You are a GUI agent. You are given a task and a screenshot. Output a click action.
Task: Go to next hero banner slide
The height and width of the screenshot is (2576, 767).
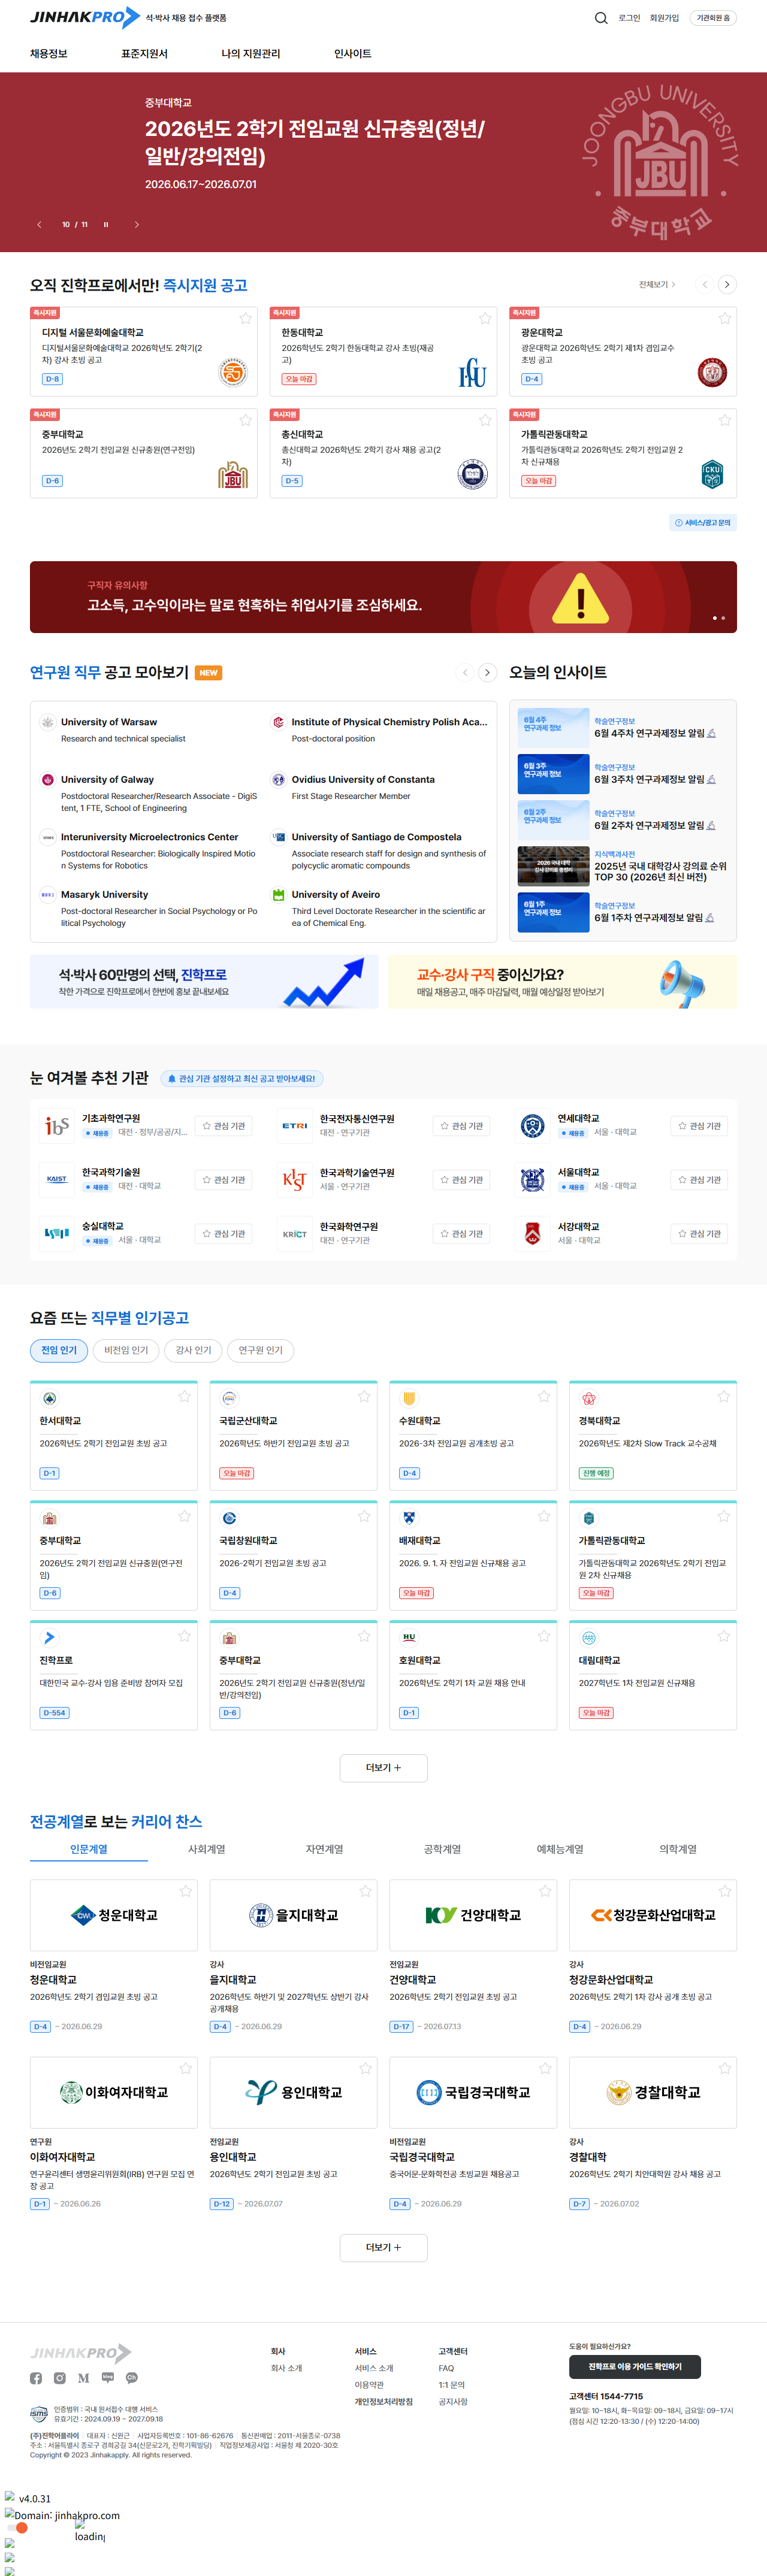coord(137,225)
